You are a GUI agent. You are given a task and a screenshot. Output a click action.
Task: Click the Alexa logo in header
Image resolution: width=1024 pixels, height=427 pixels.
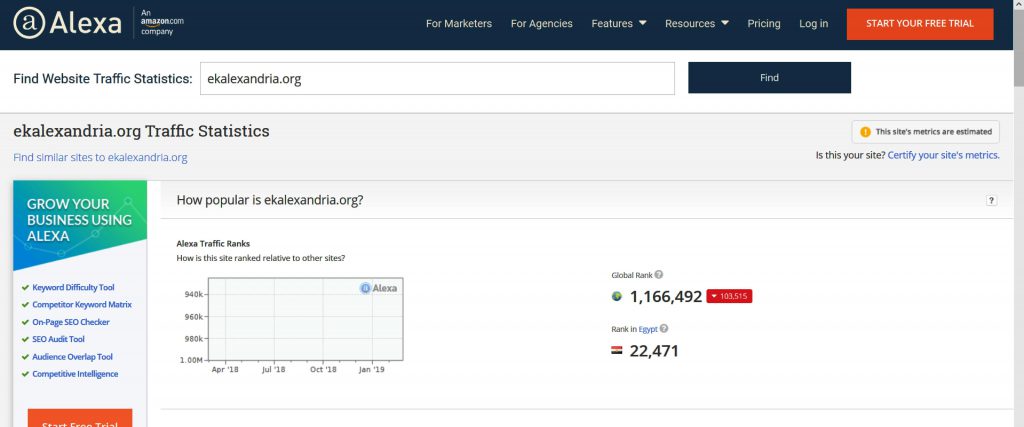[x=67, y=25]
